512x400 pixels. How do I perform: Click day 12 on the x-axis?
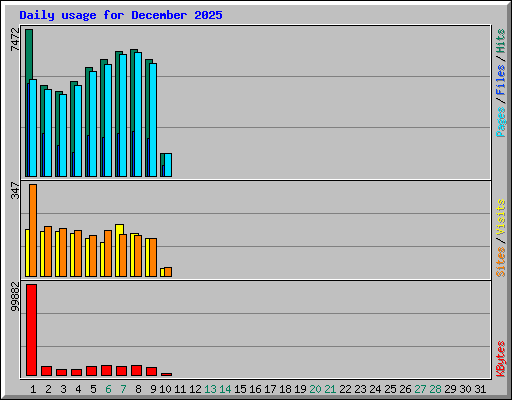pos(195,389)
